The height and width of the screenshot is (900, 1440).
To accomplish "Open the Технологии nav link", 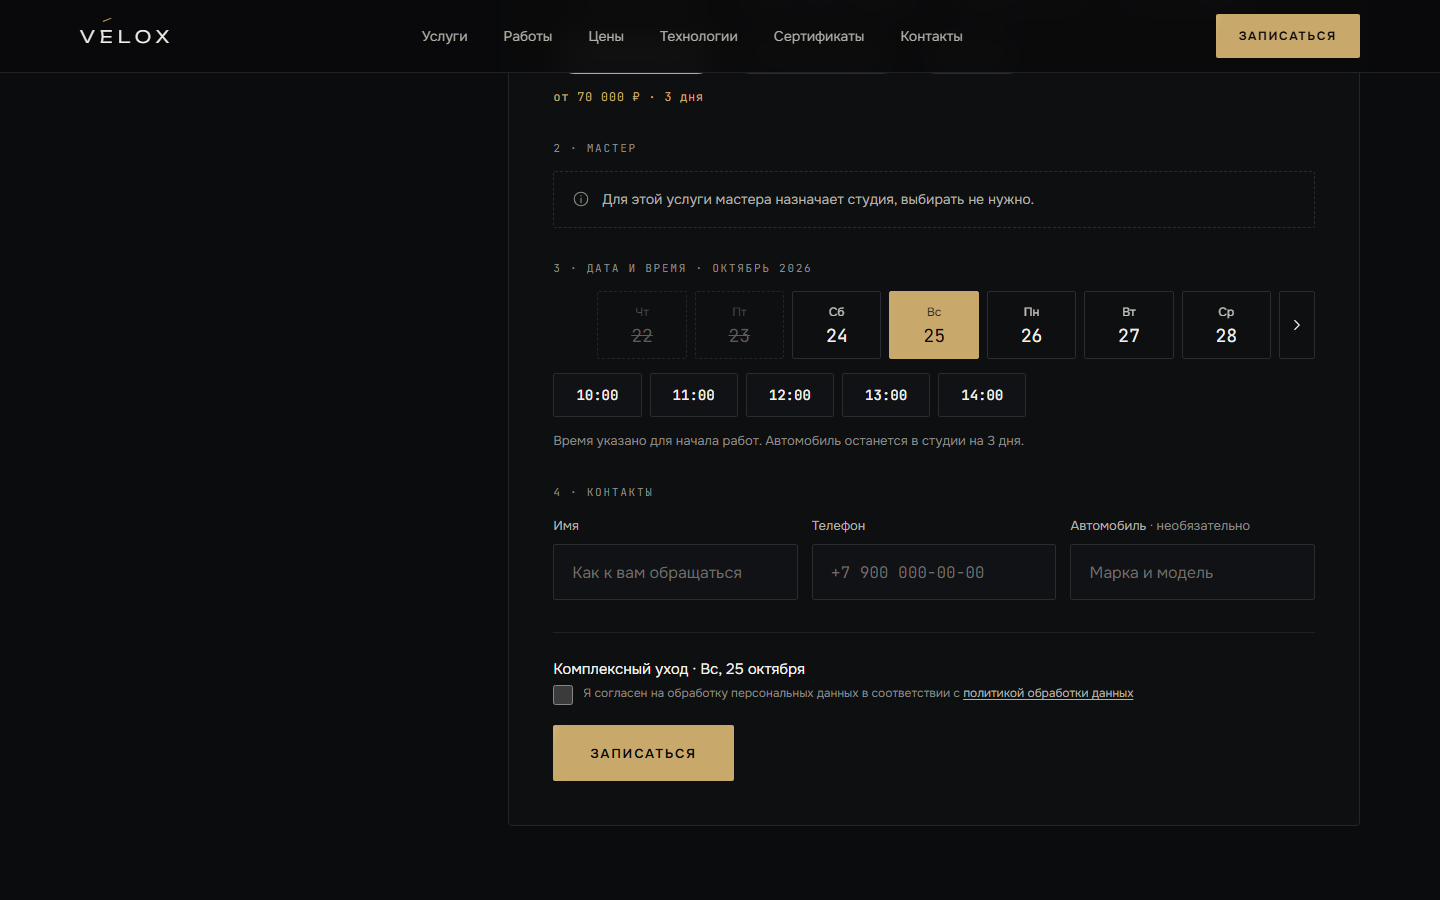I will pyautogui.click(x=699, y=36).
